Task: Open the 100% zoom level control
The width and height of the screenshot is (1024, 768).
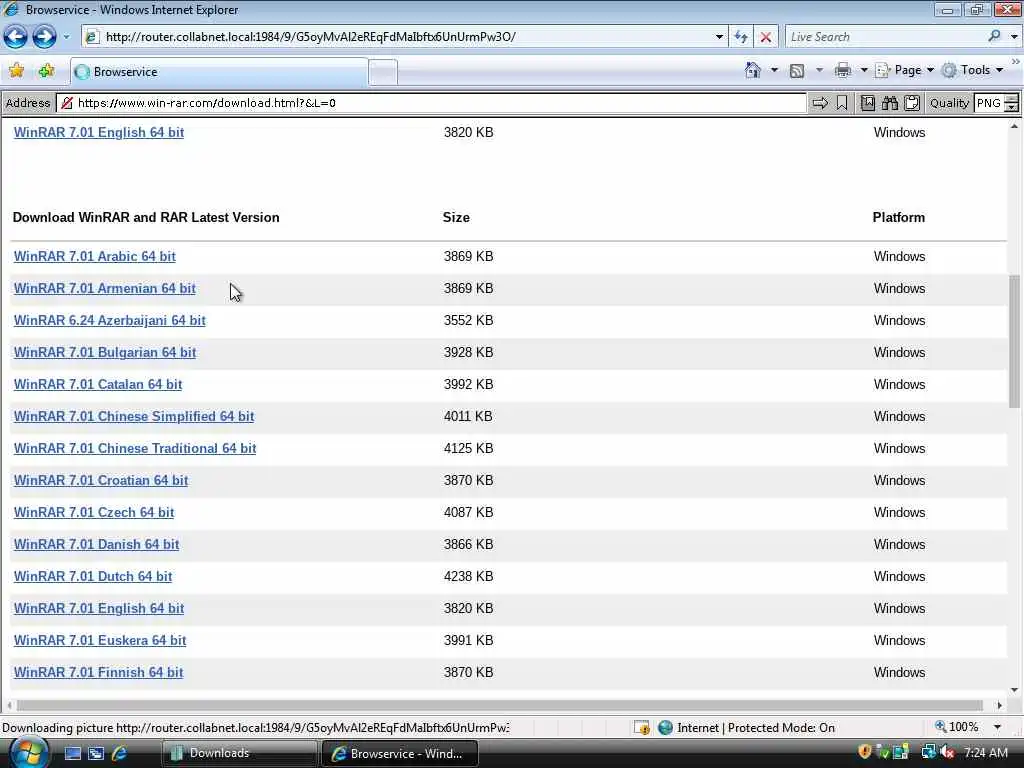Action: pyautogui.click(x=957, y=727)
